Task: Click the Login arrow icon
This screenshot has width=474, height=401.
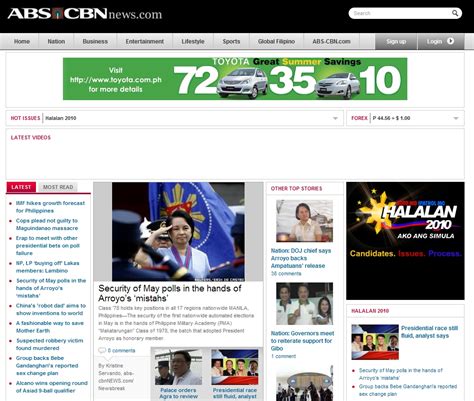Action: pyautogui.click(x=450, y=41)
